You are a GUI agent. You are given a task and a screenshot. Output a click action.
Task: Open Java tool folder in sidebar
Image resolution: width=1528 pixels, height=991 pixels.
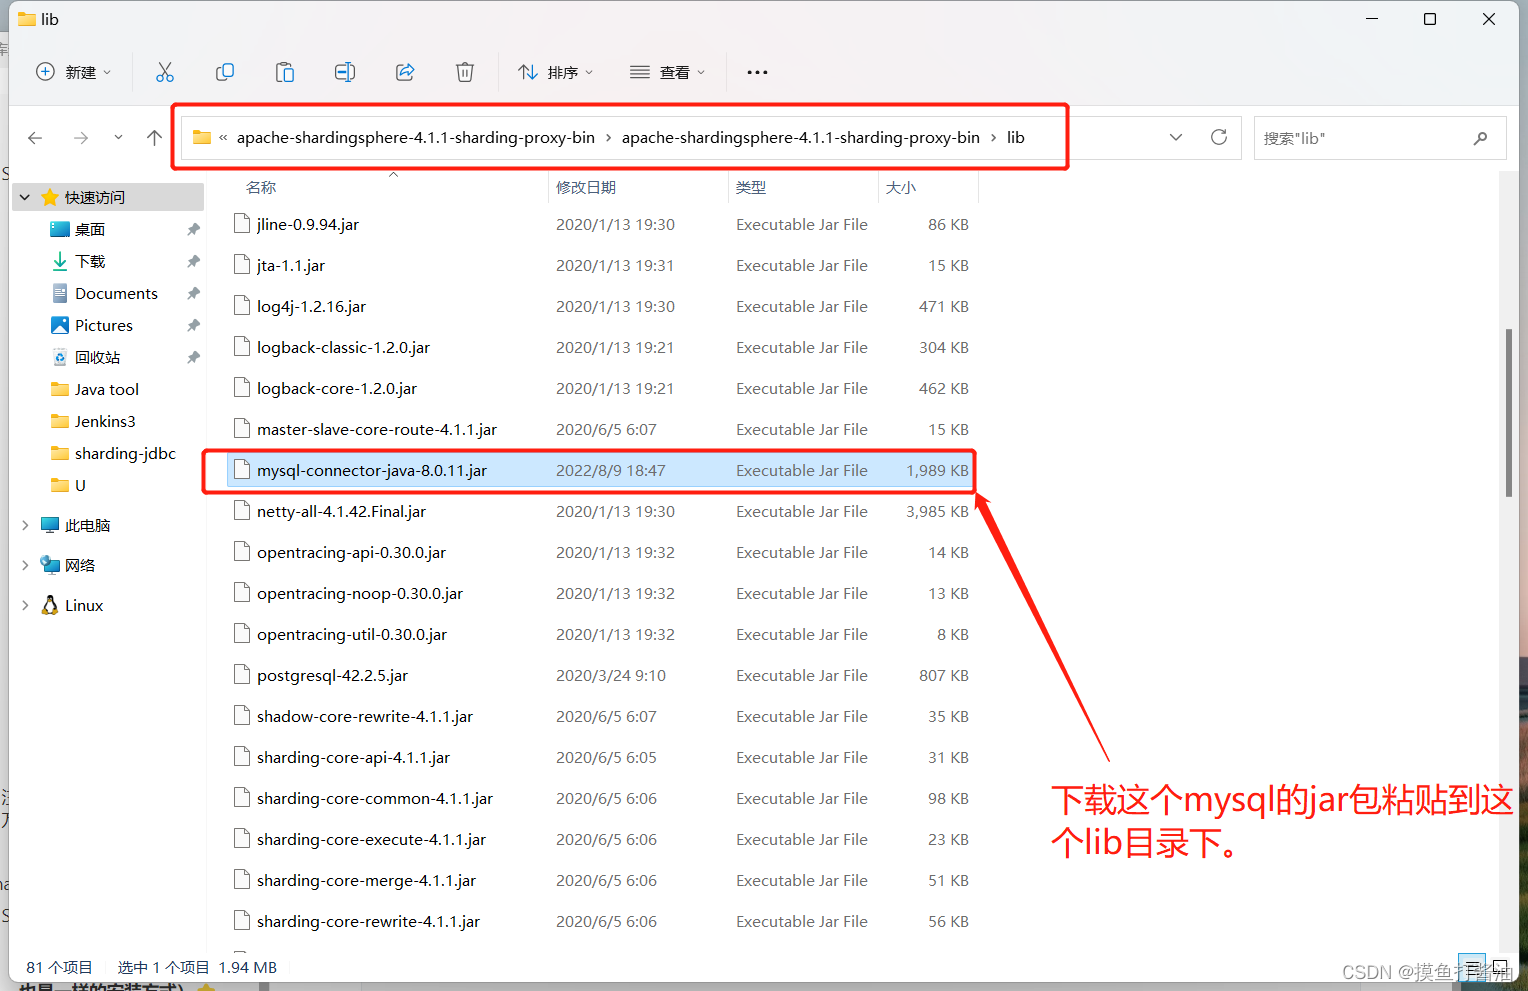[106, 389]
